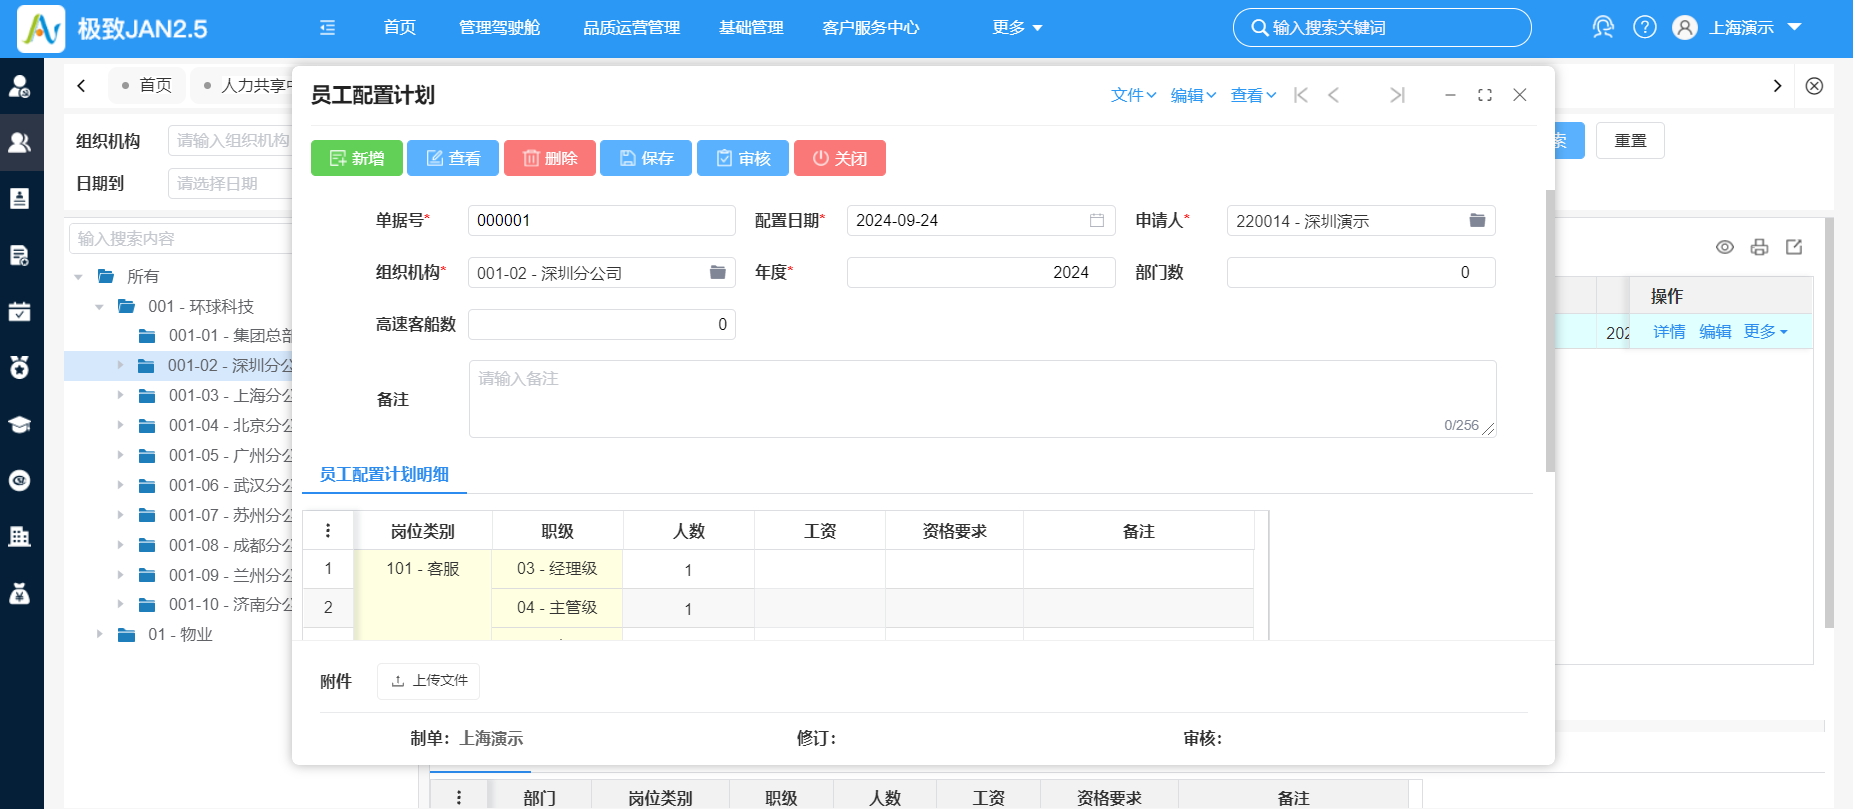
Task: Click the 保存 button
Action: (x=646, y=158)
